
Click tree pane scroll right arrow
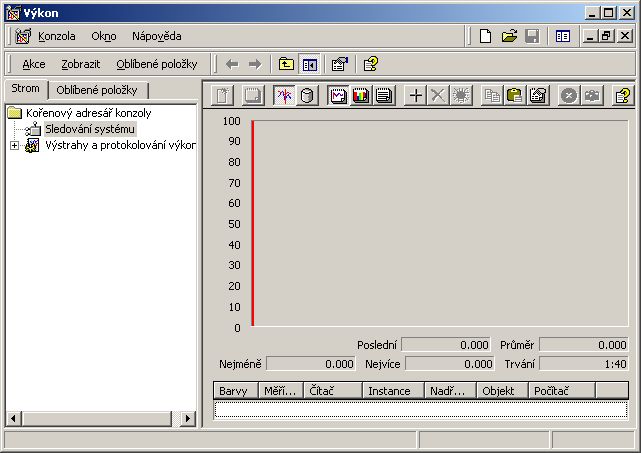point(188,419)
